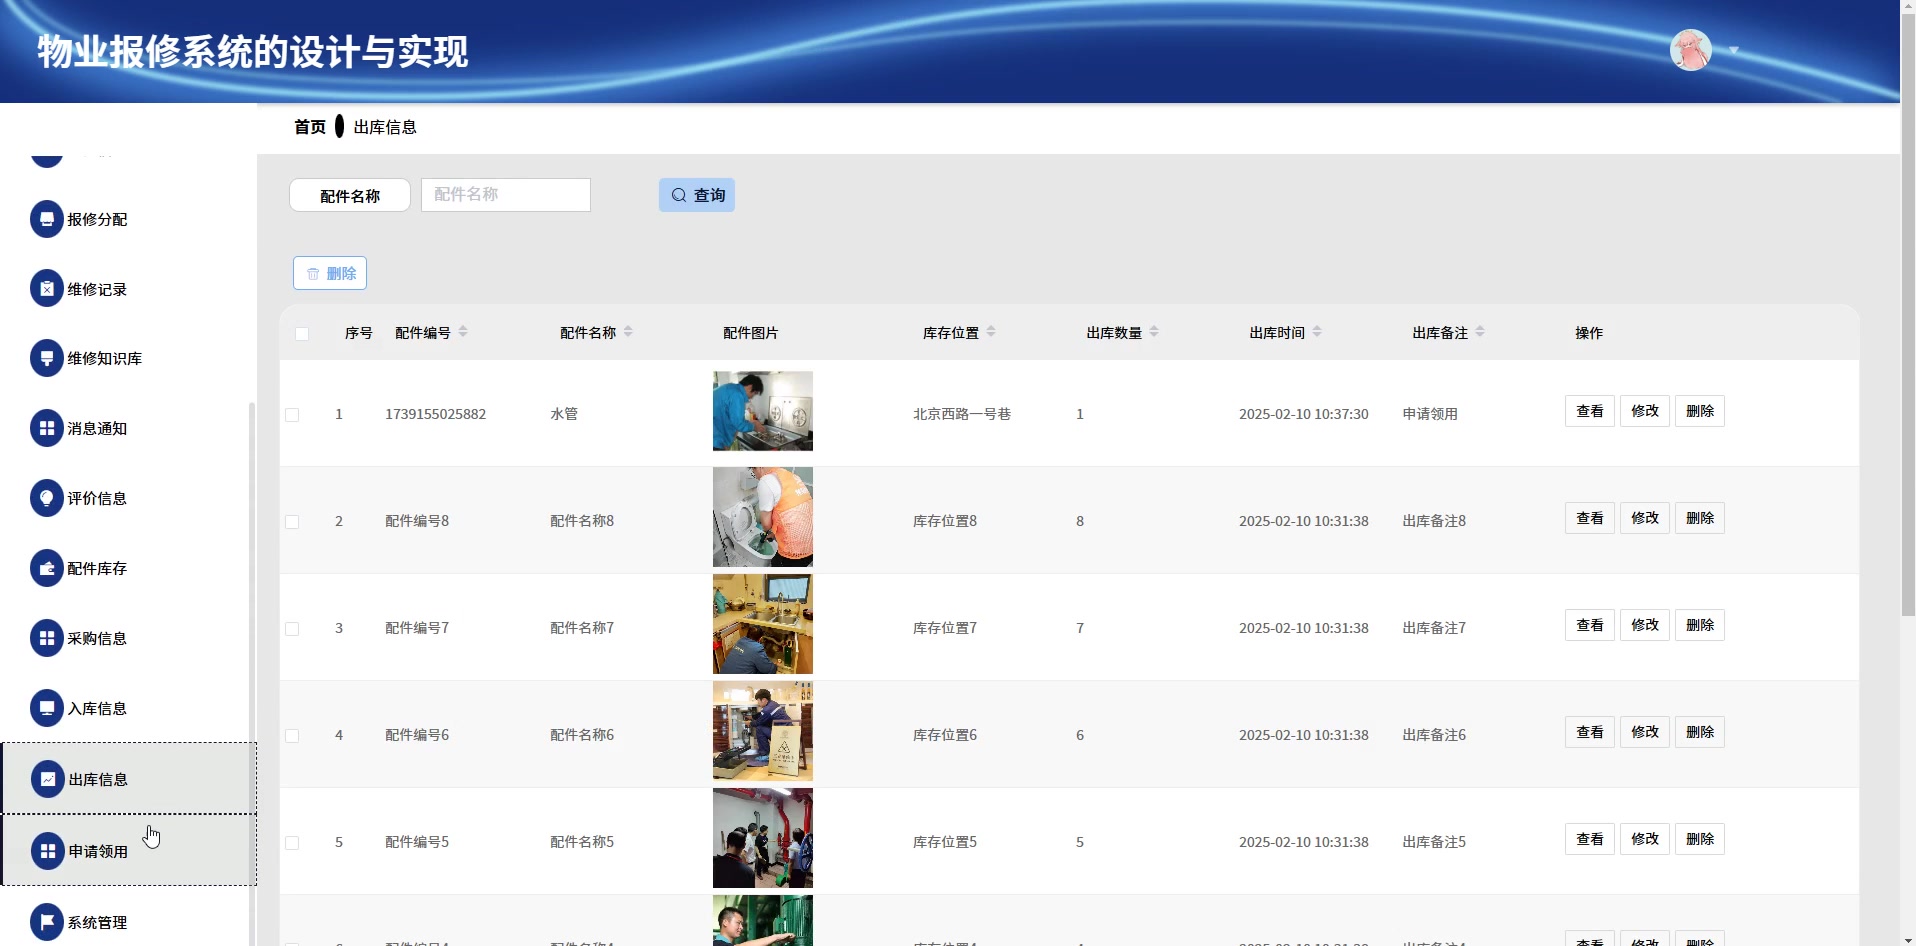Click the 申请领用 sidebar icon
This screenshot has height=946, width=1916.
47,851
